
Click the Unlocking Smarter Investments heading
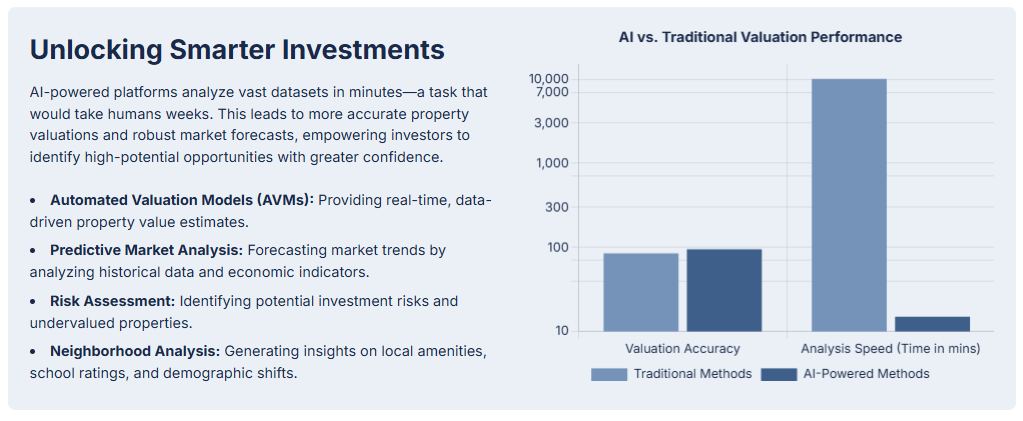(237, 50)
